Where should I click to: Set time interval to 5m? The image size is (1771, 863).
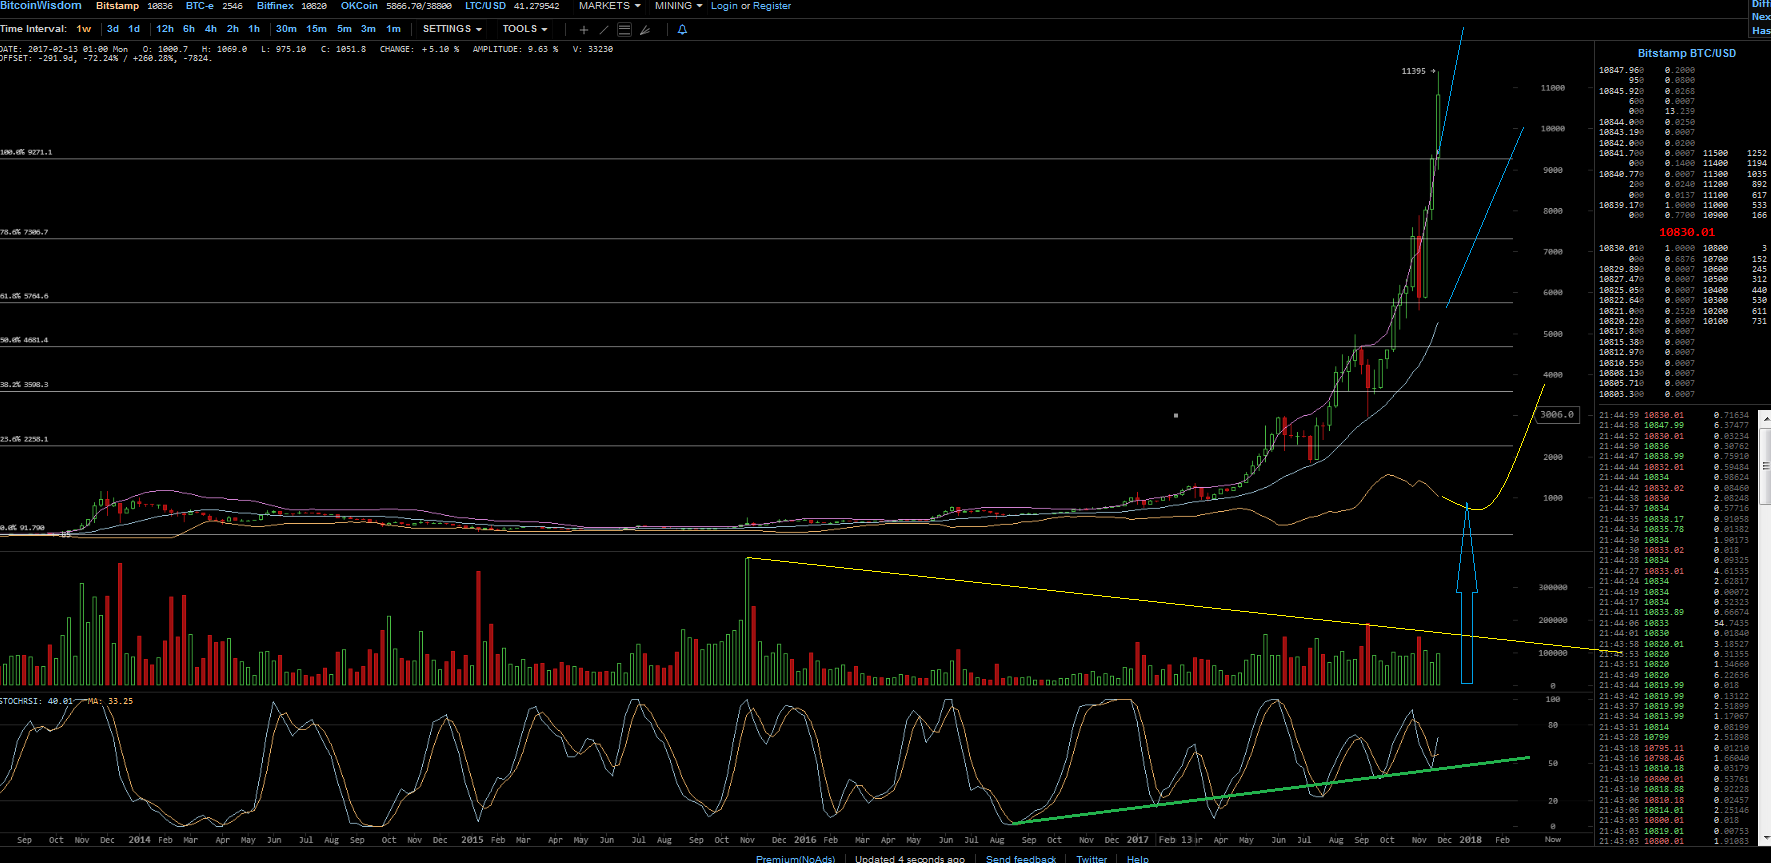pos(344,29)
